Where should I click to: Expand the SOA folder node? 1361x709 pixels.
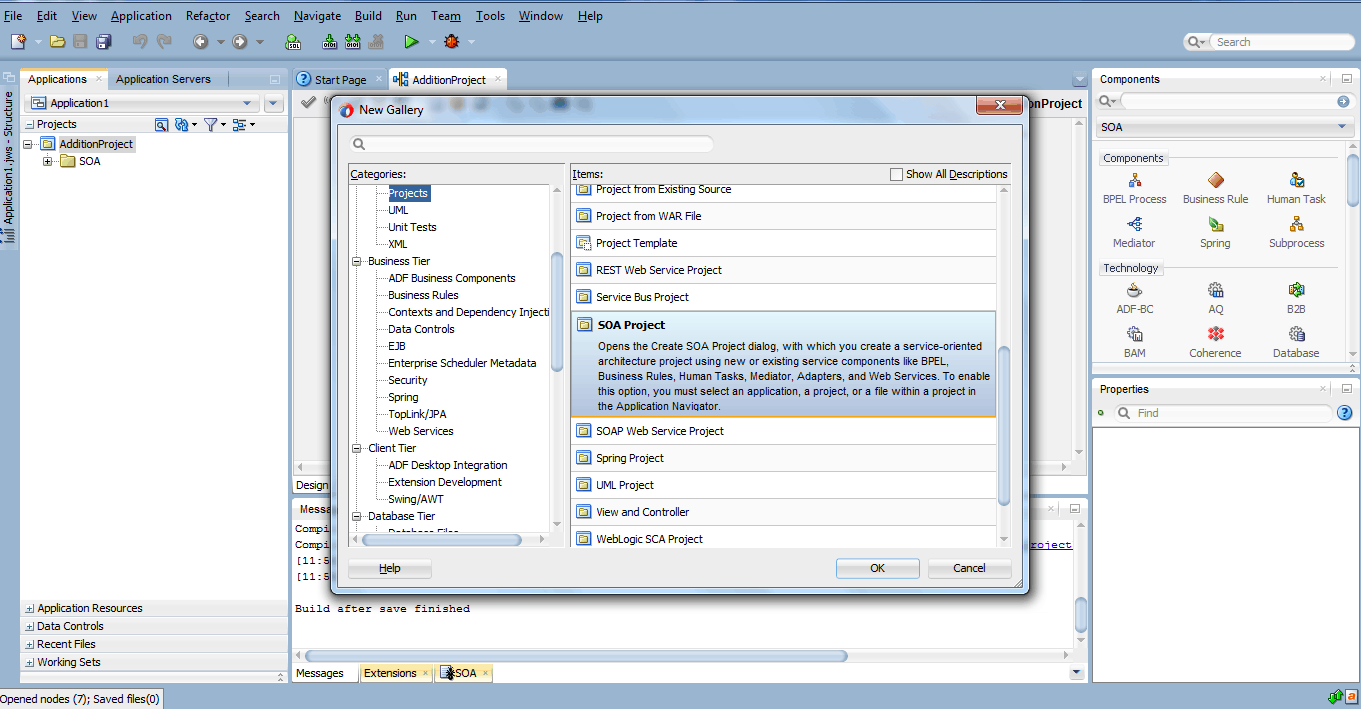coord(48,161)
